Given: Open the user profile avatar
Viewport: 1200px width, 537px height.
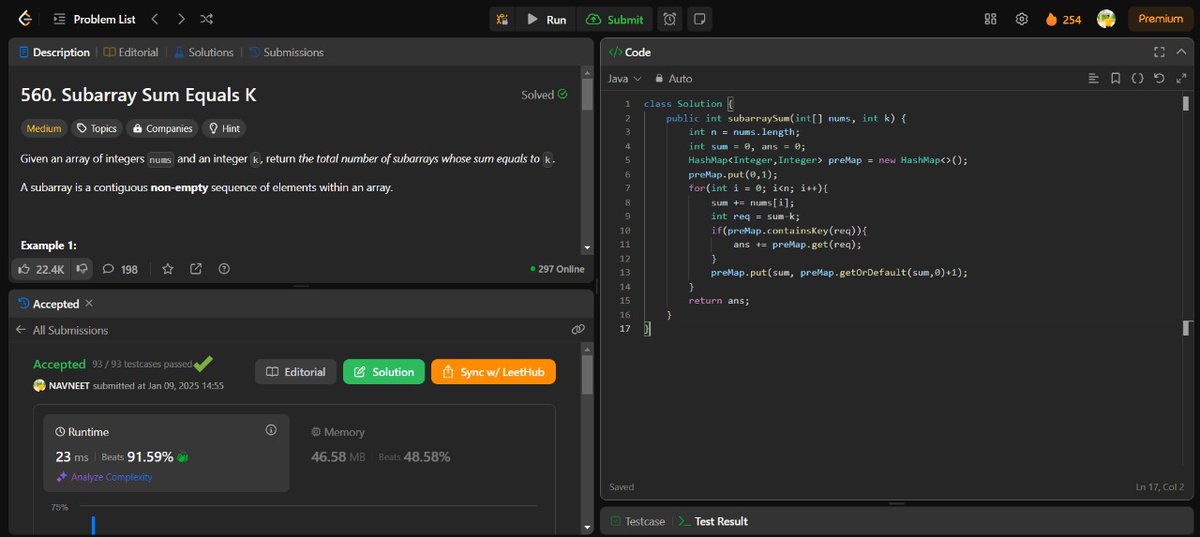Looking at the screenshot, I should [x=1106, y=19].
